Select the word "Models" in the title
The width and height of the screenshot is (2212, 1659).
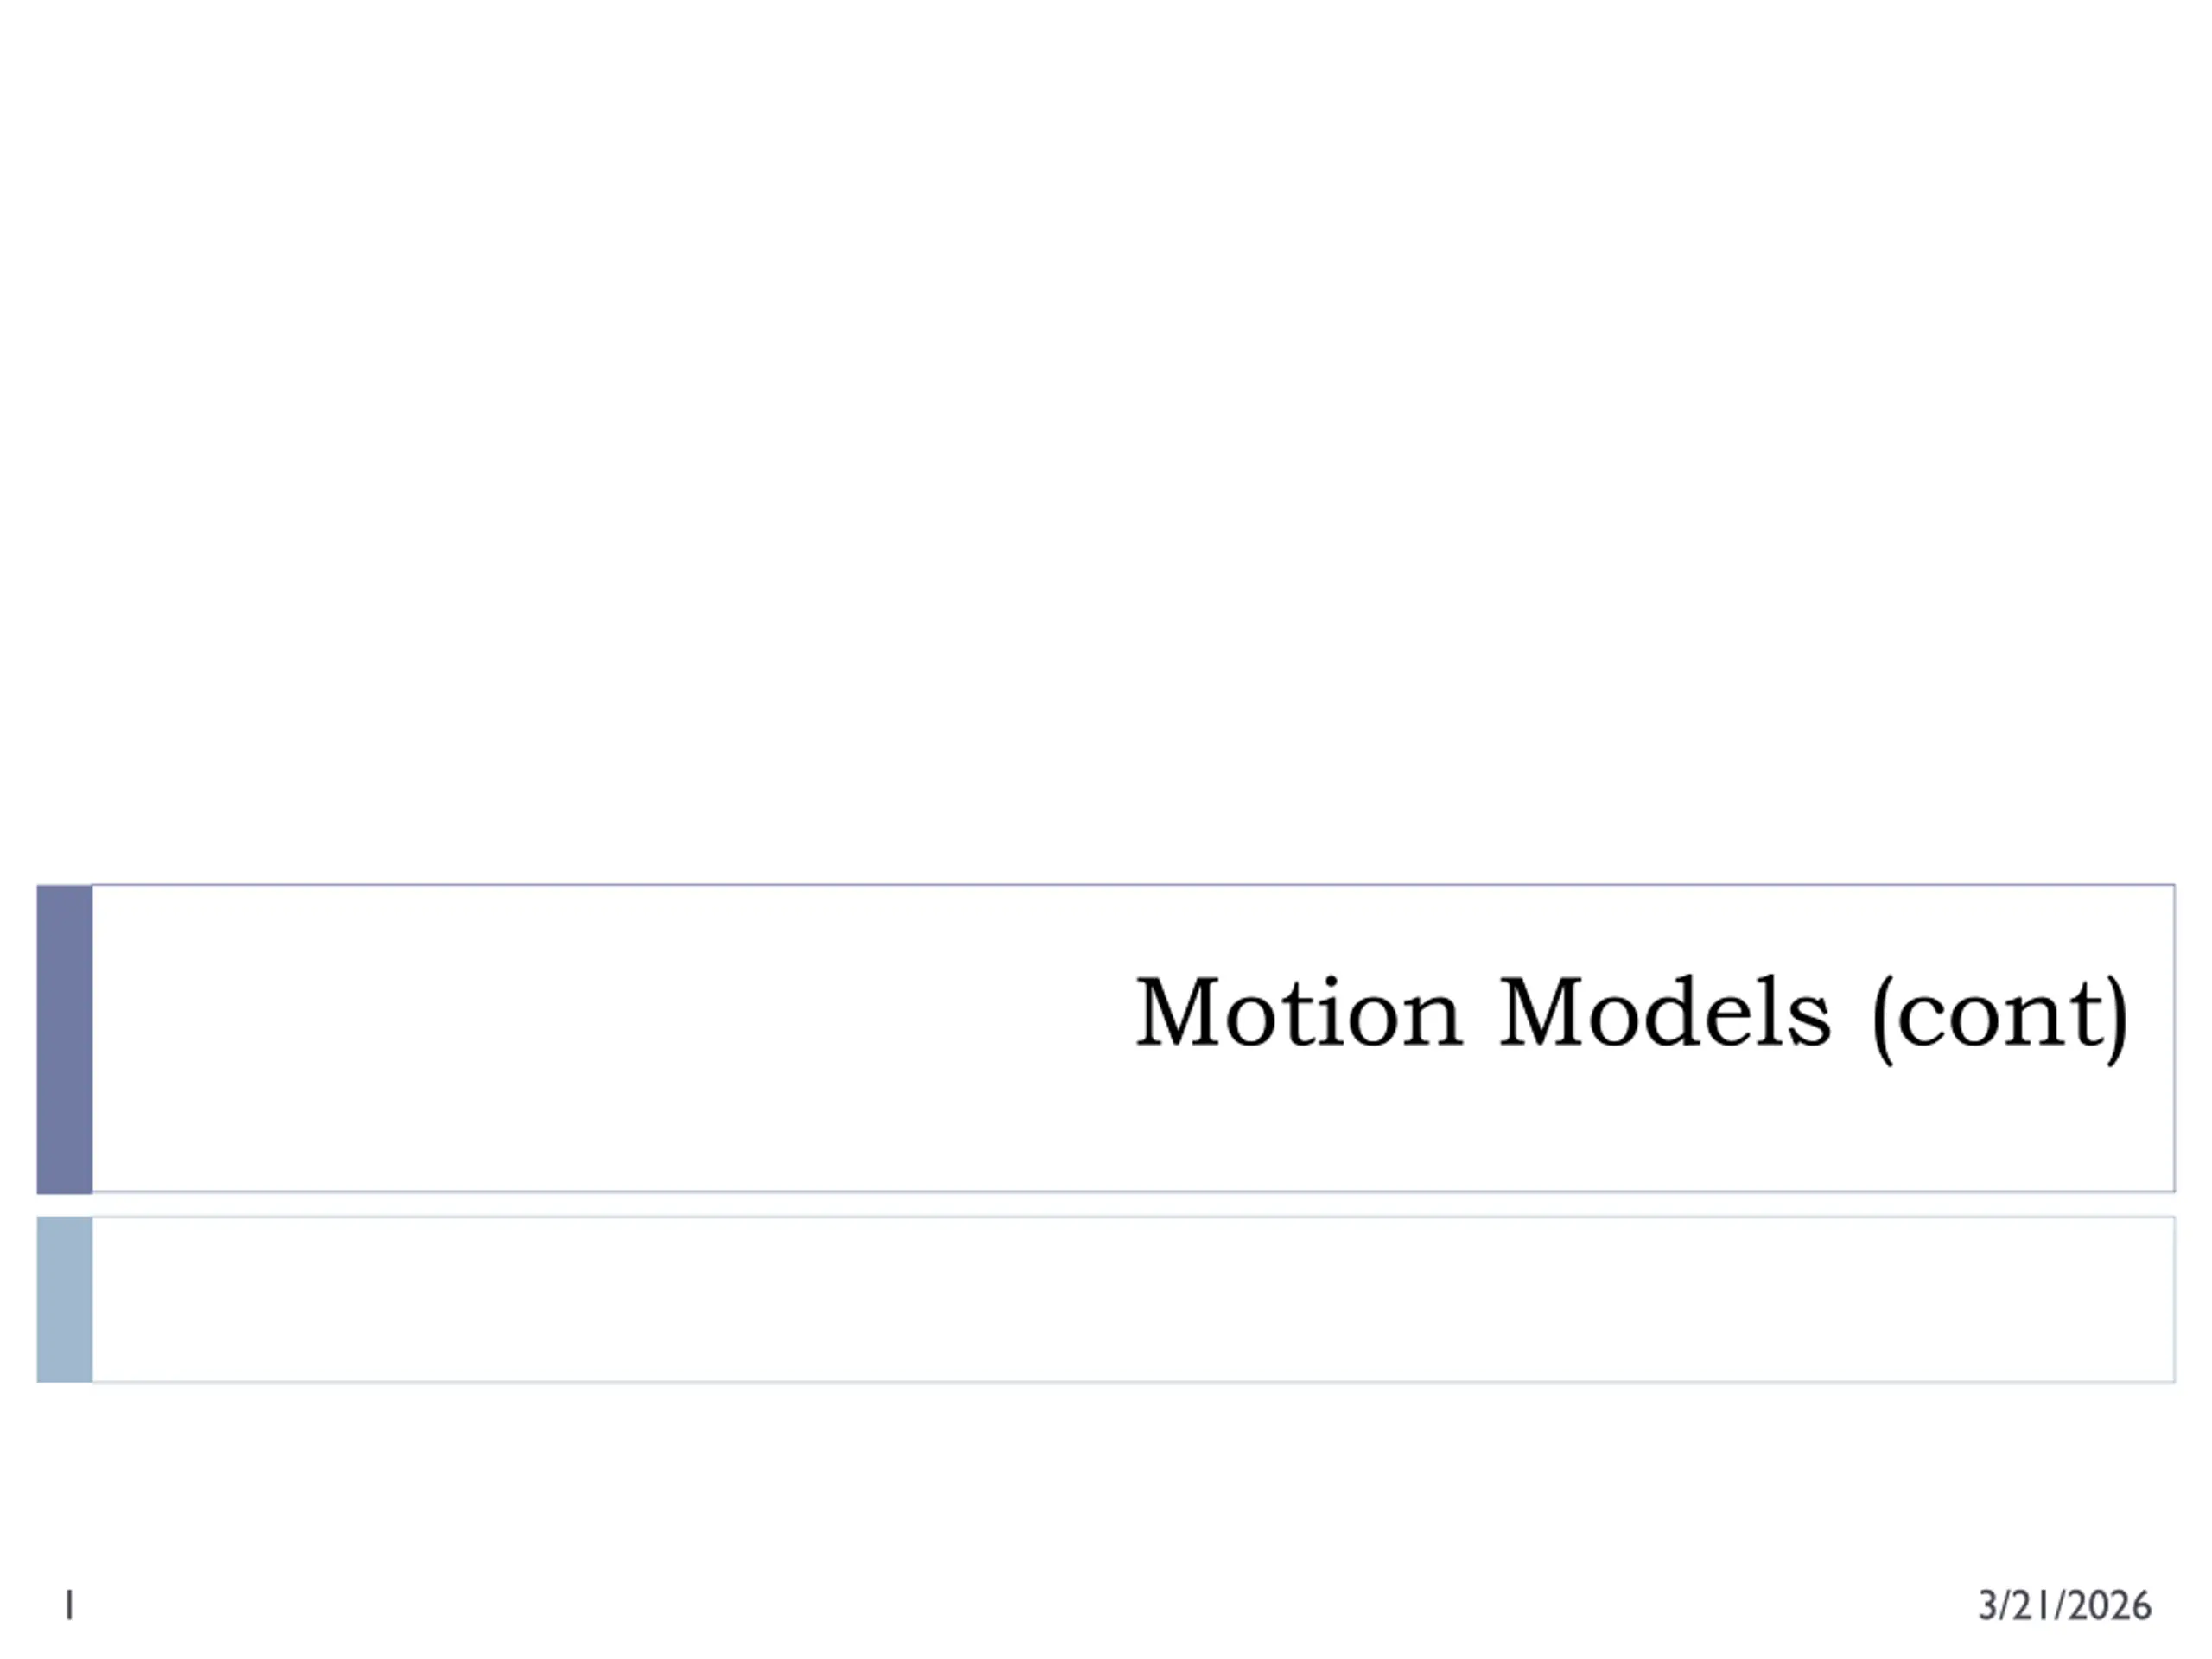[x=1665, y=1011]
